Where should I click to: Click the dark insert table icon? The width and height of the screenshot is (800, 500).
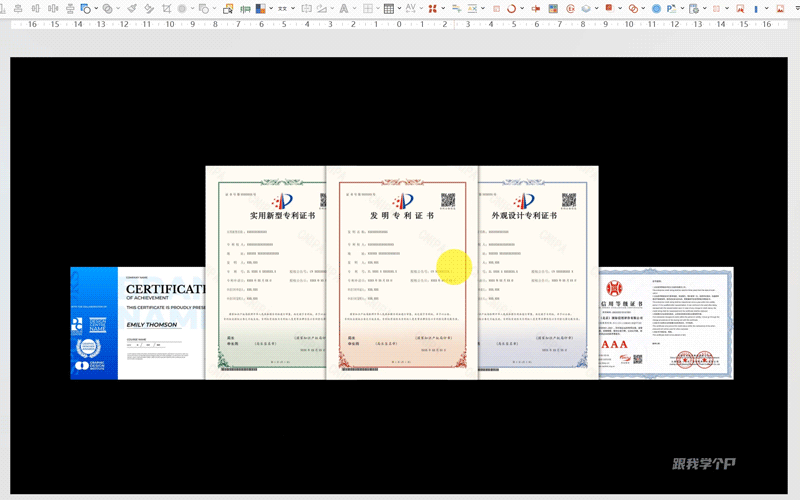(389, 9)
